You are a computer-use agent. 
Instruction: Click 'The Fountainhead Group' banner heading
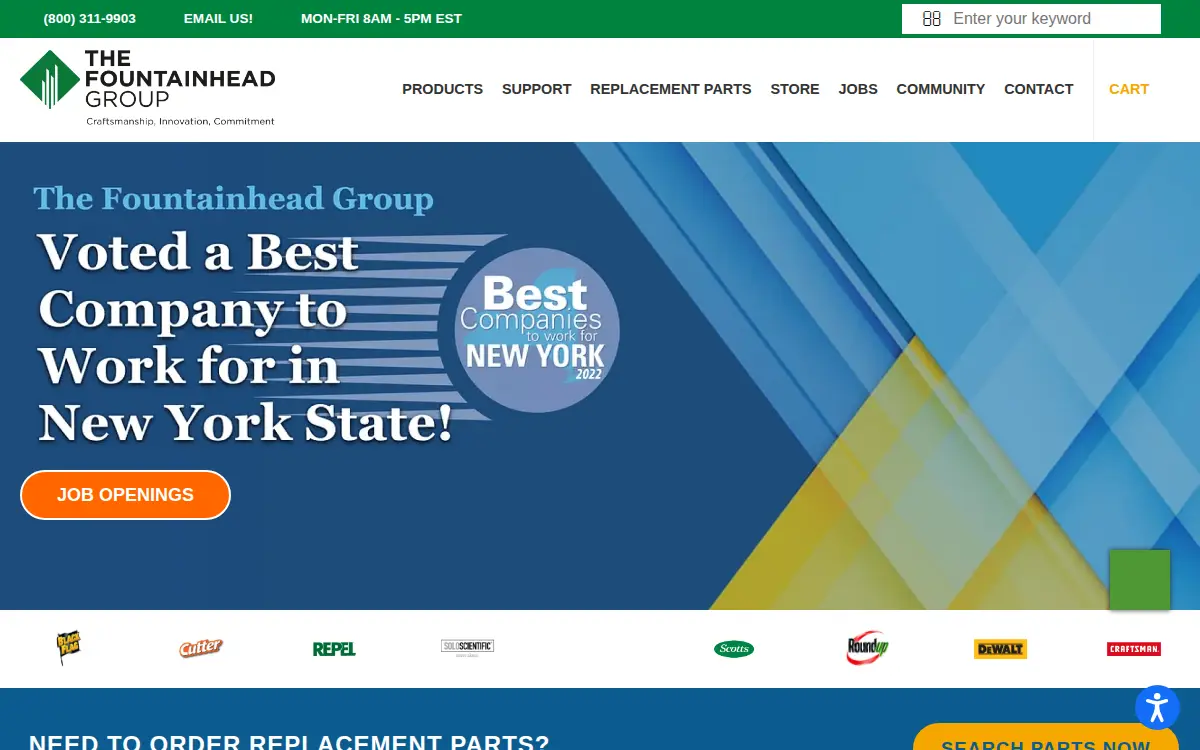234,198
